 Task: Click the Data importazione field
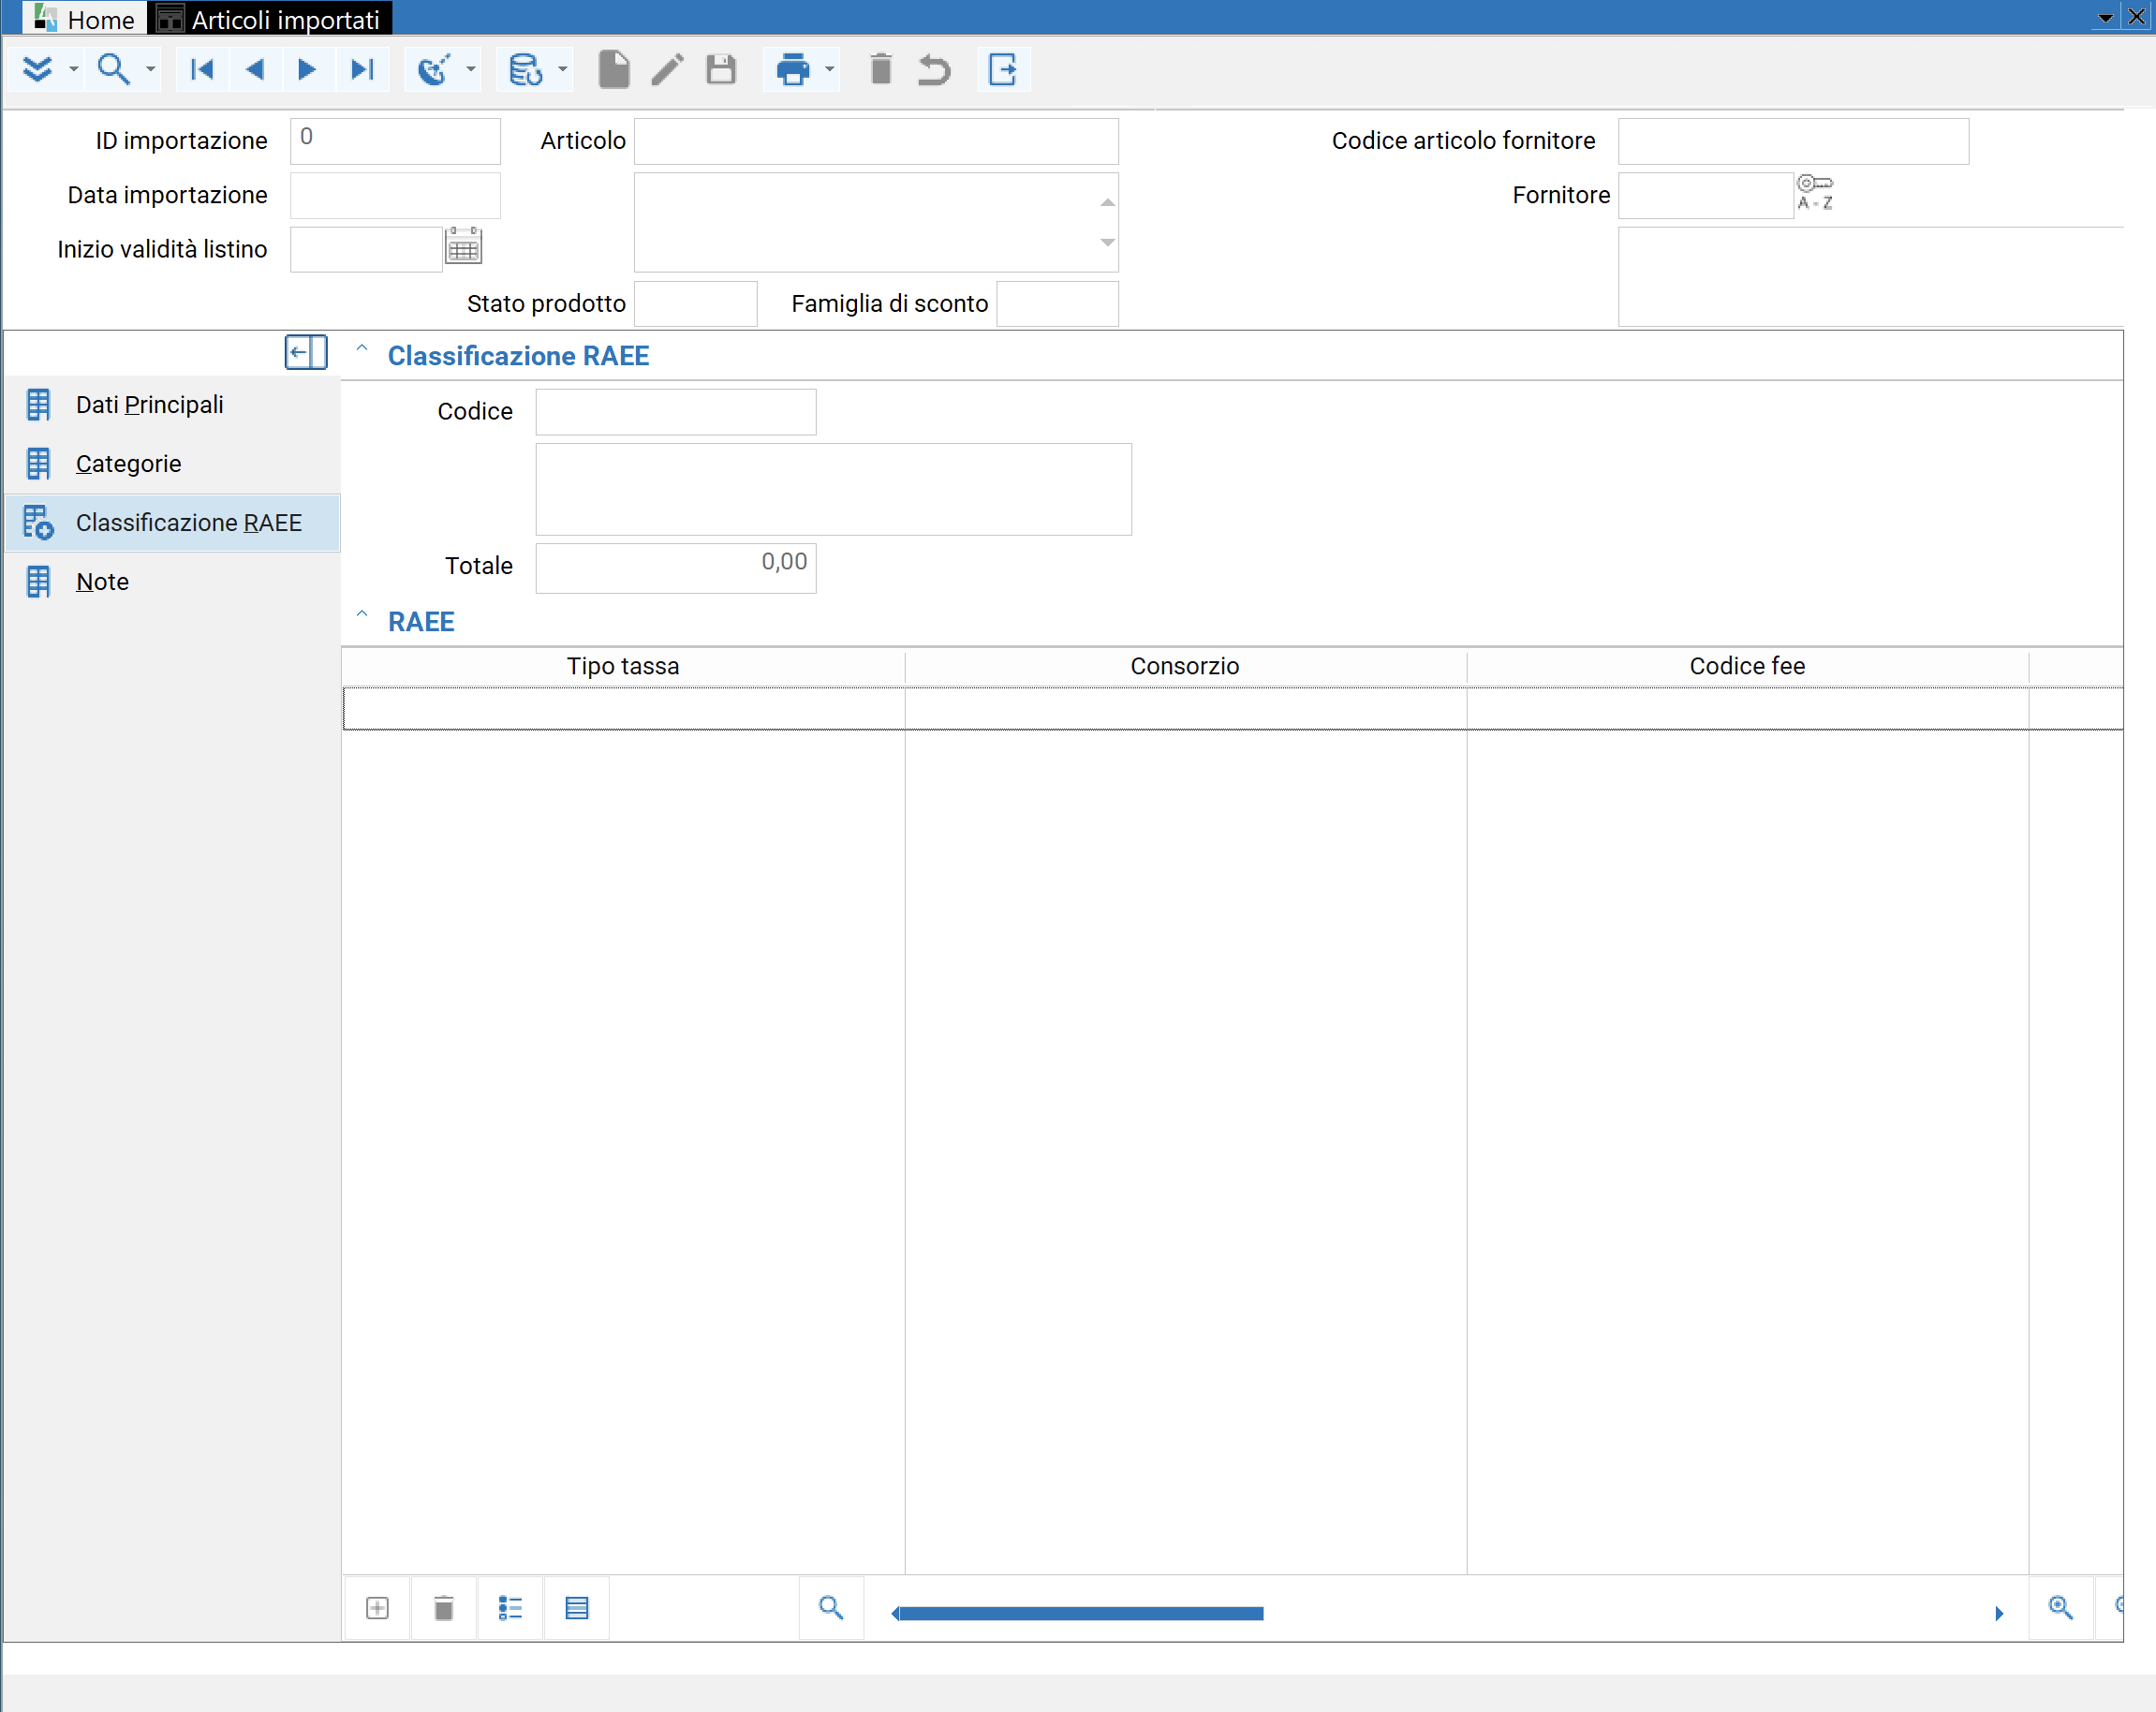coord(395,195)
